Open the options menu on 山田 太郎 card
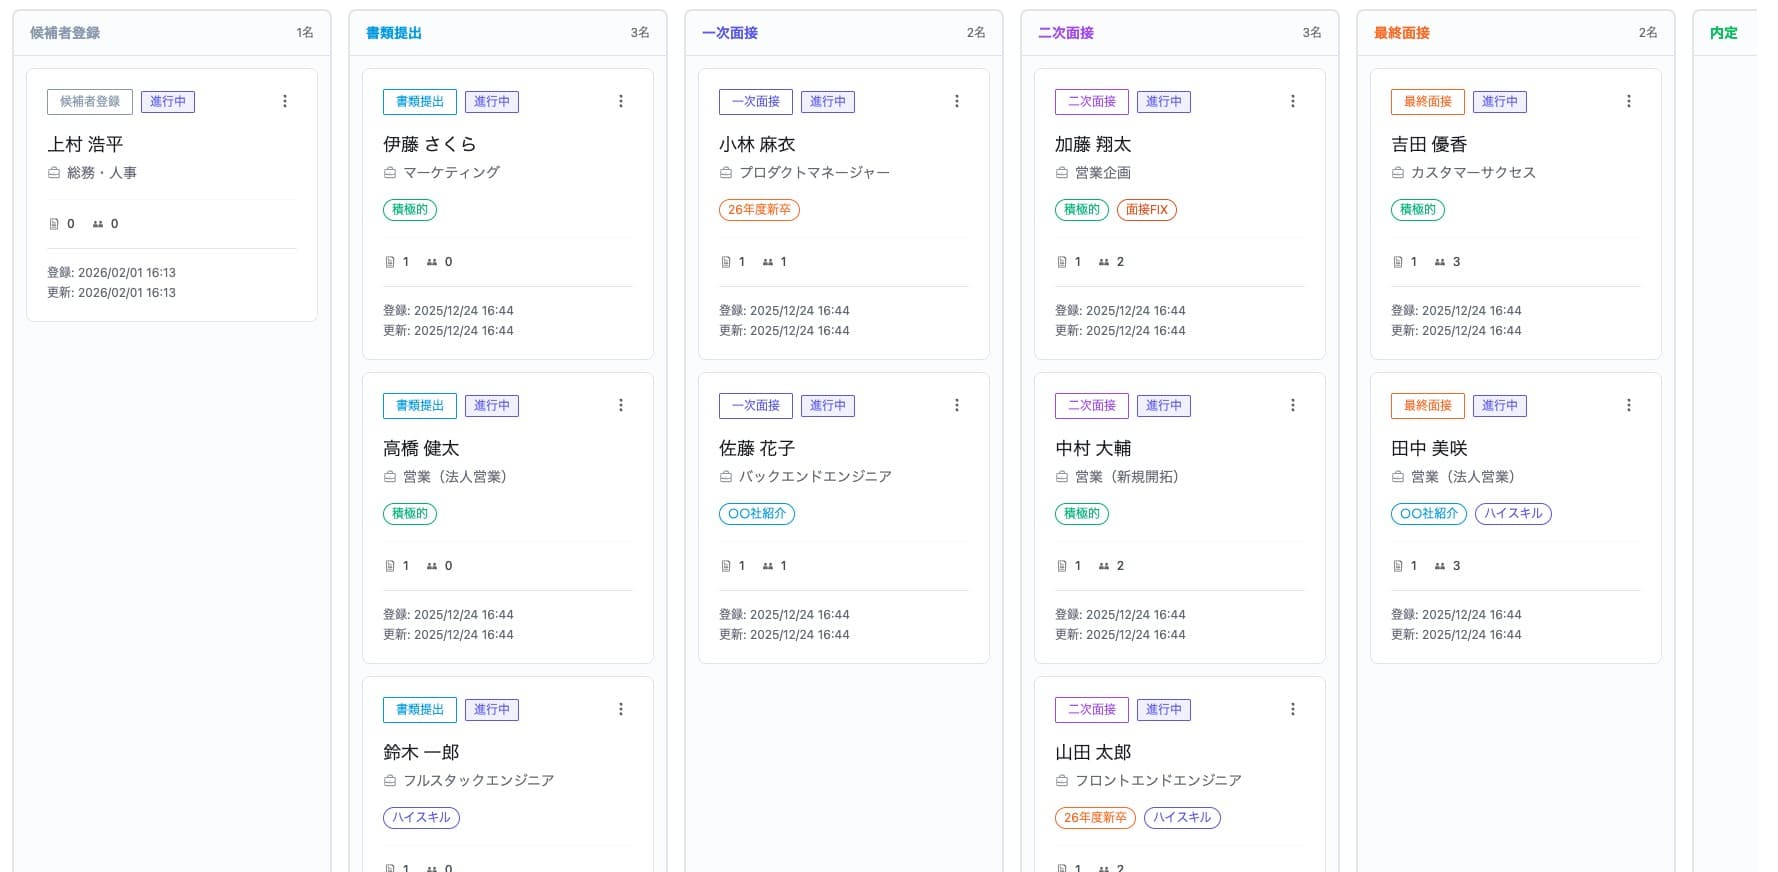 (1293, 709)
